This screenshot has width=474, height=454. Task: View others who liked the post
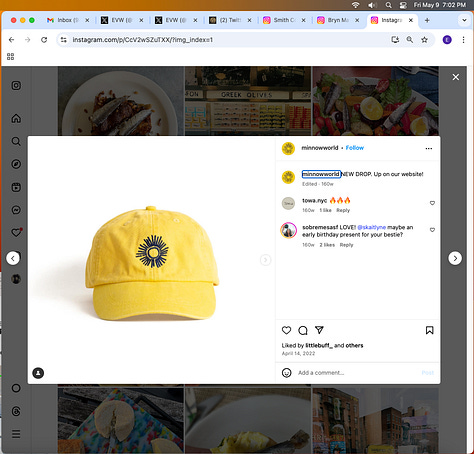[x=354, y=345]
